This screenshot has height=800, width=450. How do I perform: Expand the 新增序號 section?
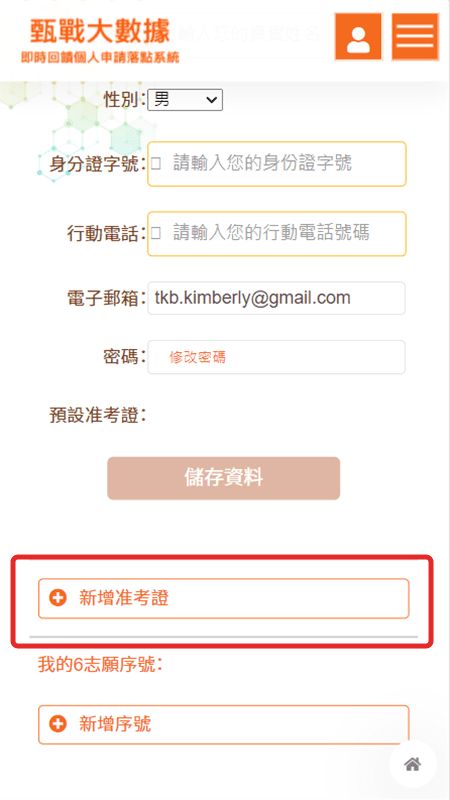[223, 724]
